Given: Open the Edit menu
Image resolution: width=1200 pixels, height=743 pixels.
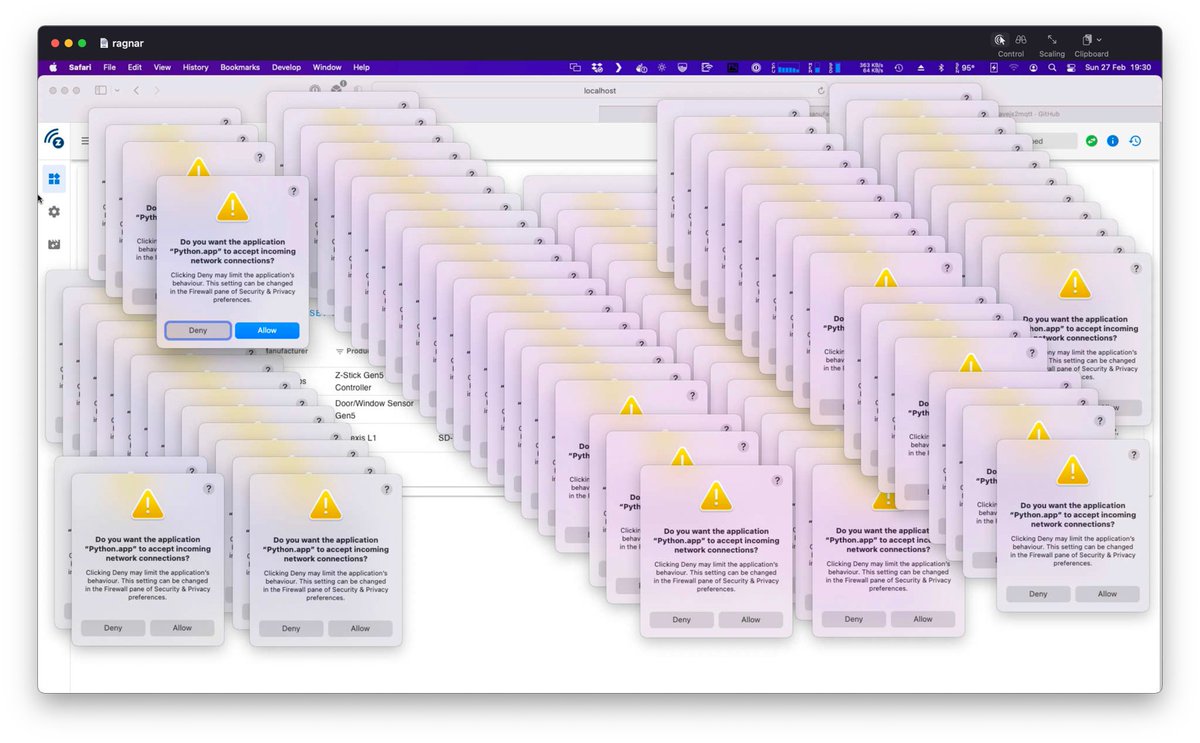Looking at the screenshot, I should click(x=135, y=67).
